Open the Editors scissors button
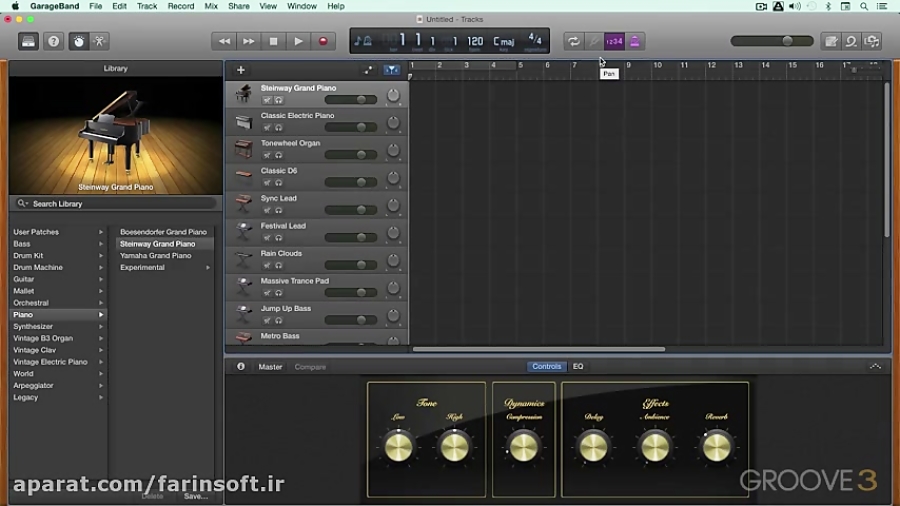The height and width of the screenshot is (506, 900). (99, 41)
